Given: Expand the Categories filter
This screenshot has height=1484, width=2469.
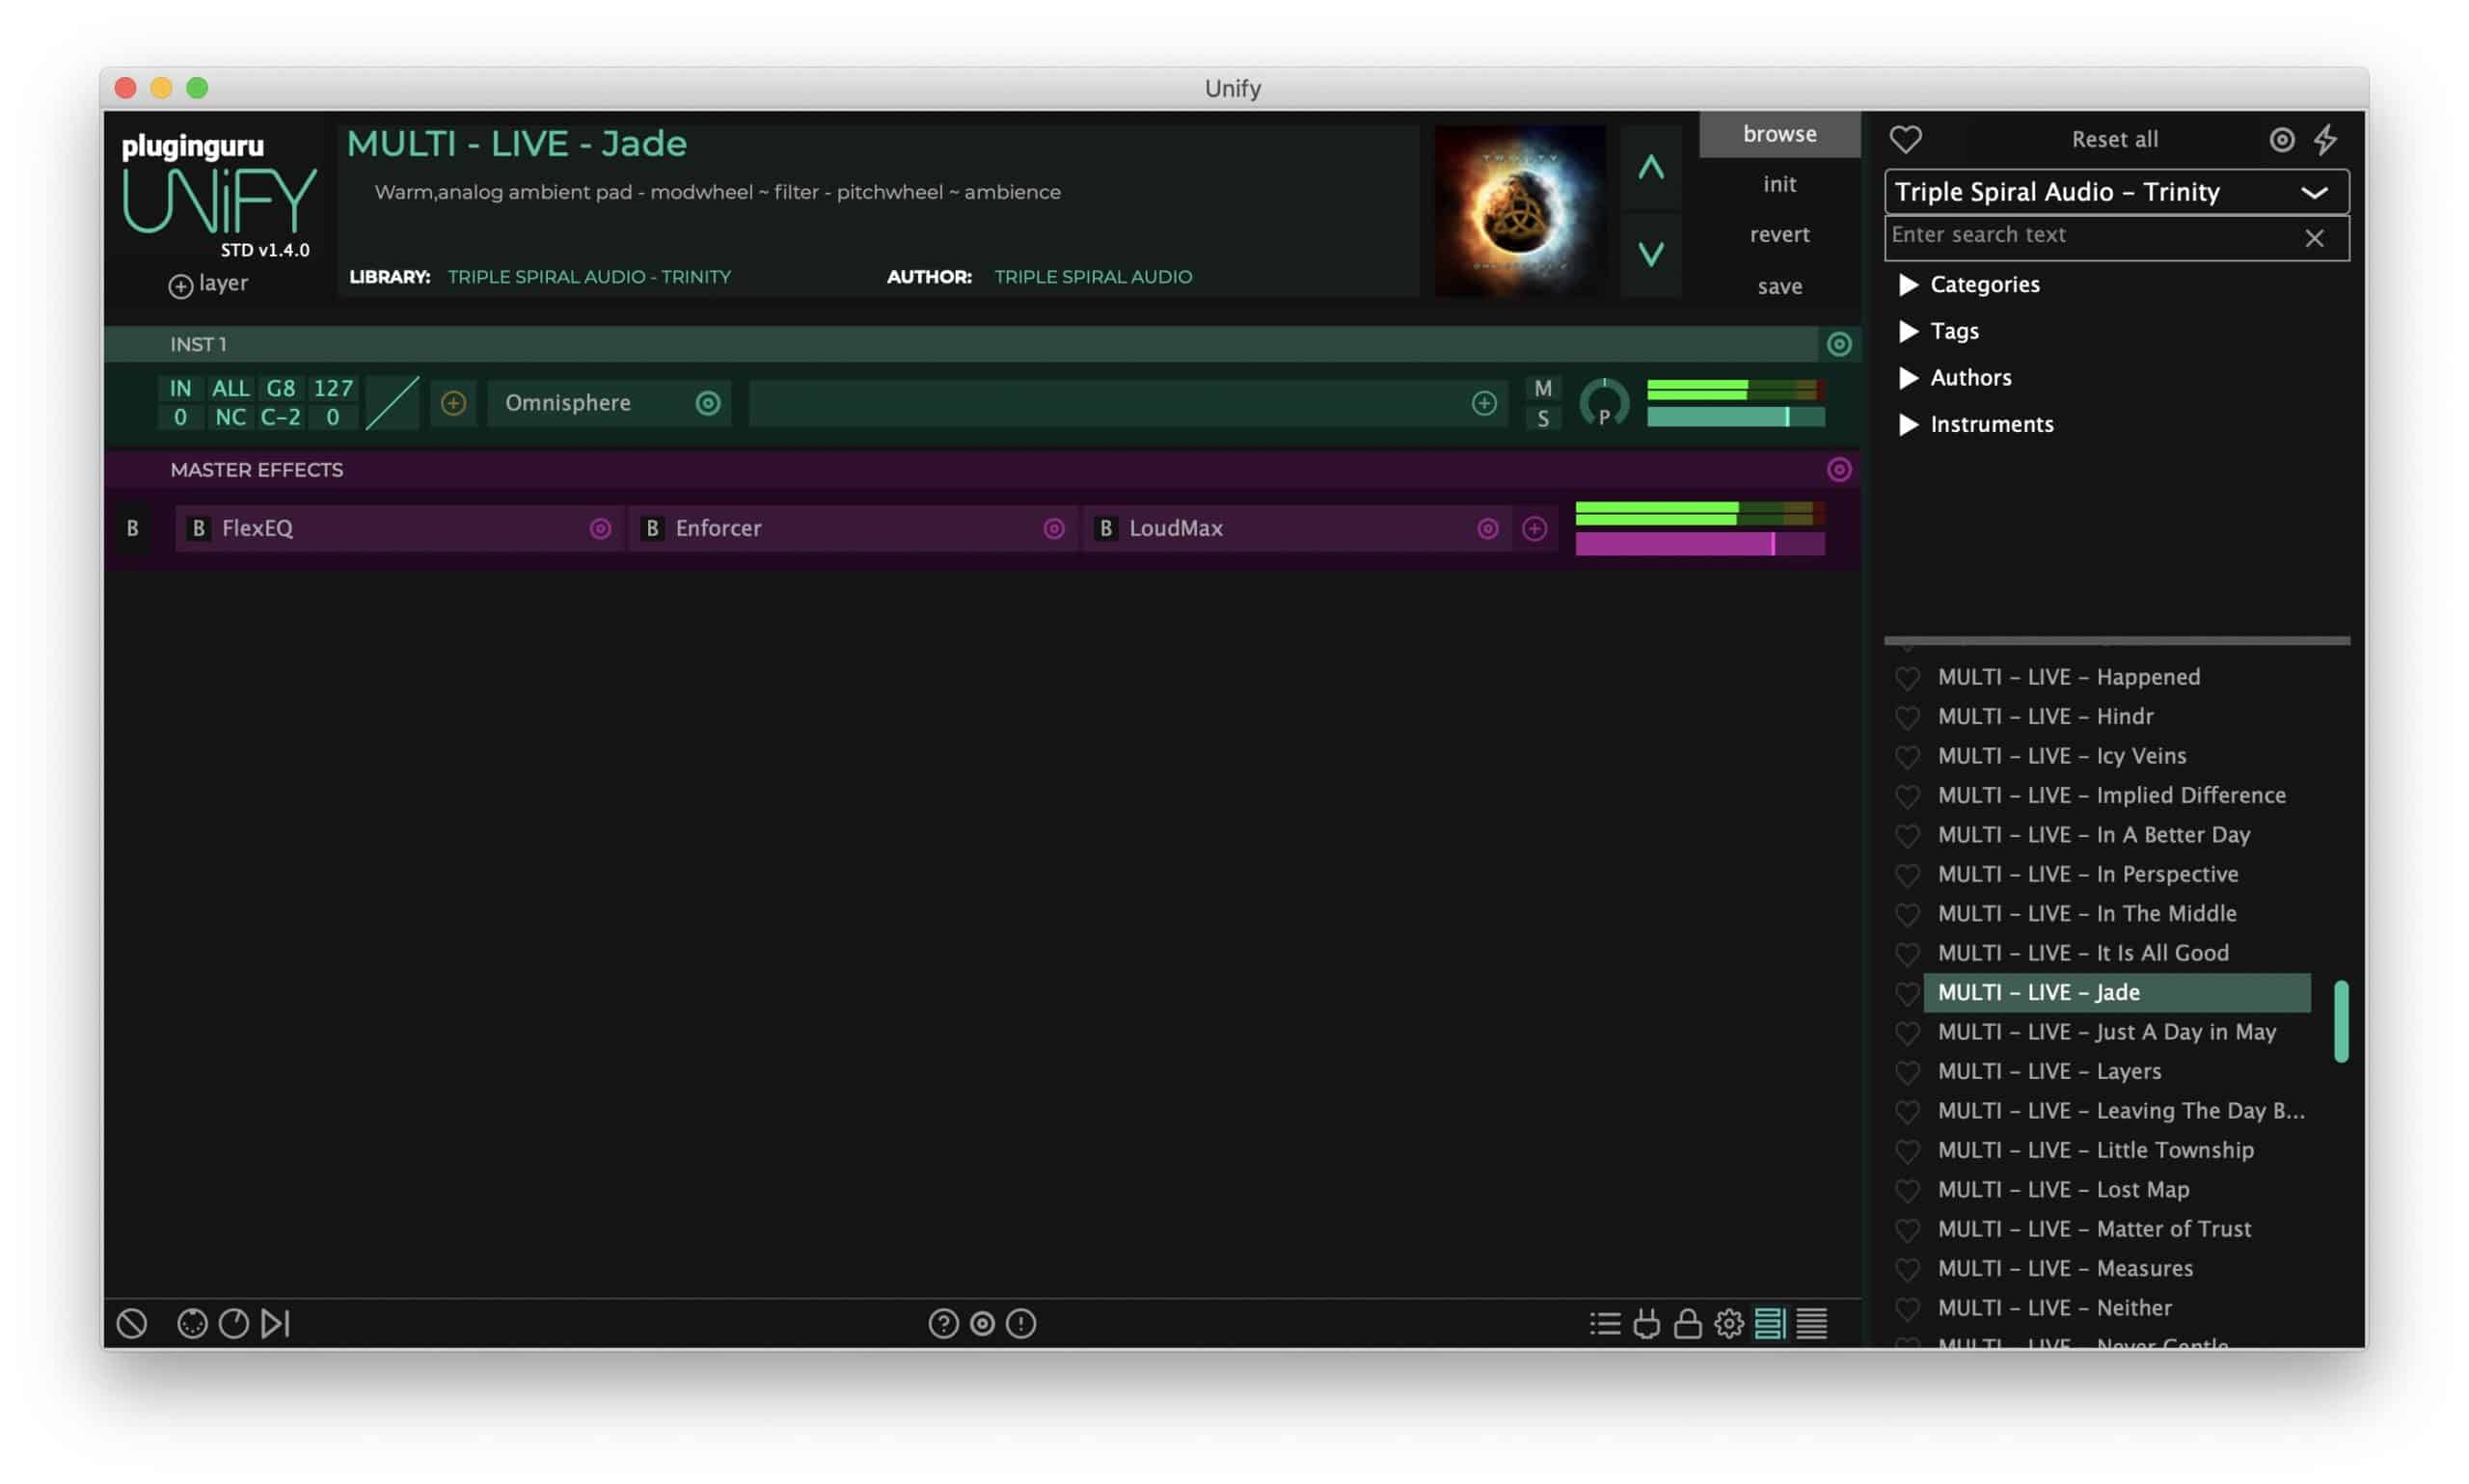Looking at the screenshot, I should pyautogui.click(x=1907, y=284).
